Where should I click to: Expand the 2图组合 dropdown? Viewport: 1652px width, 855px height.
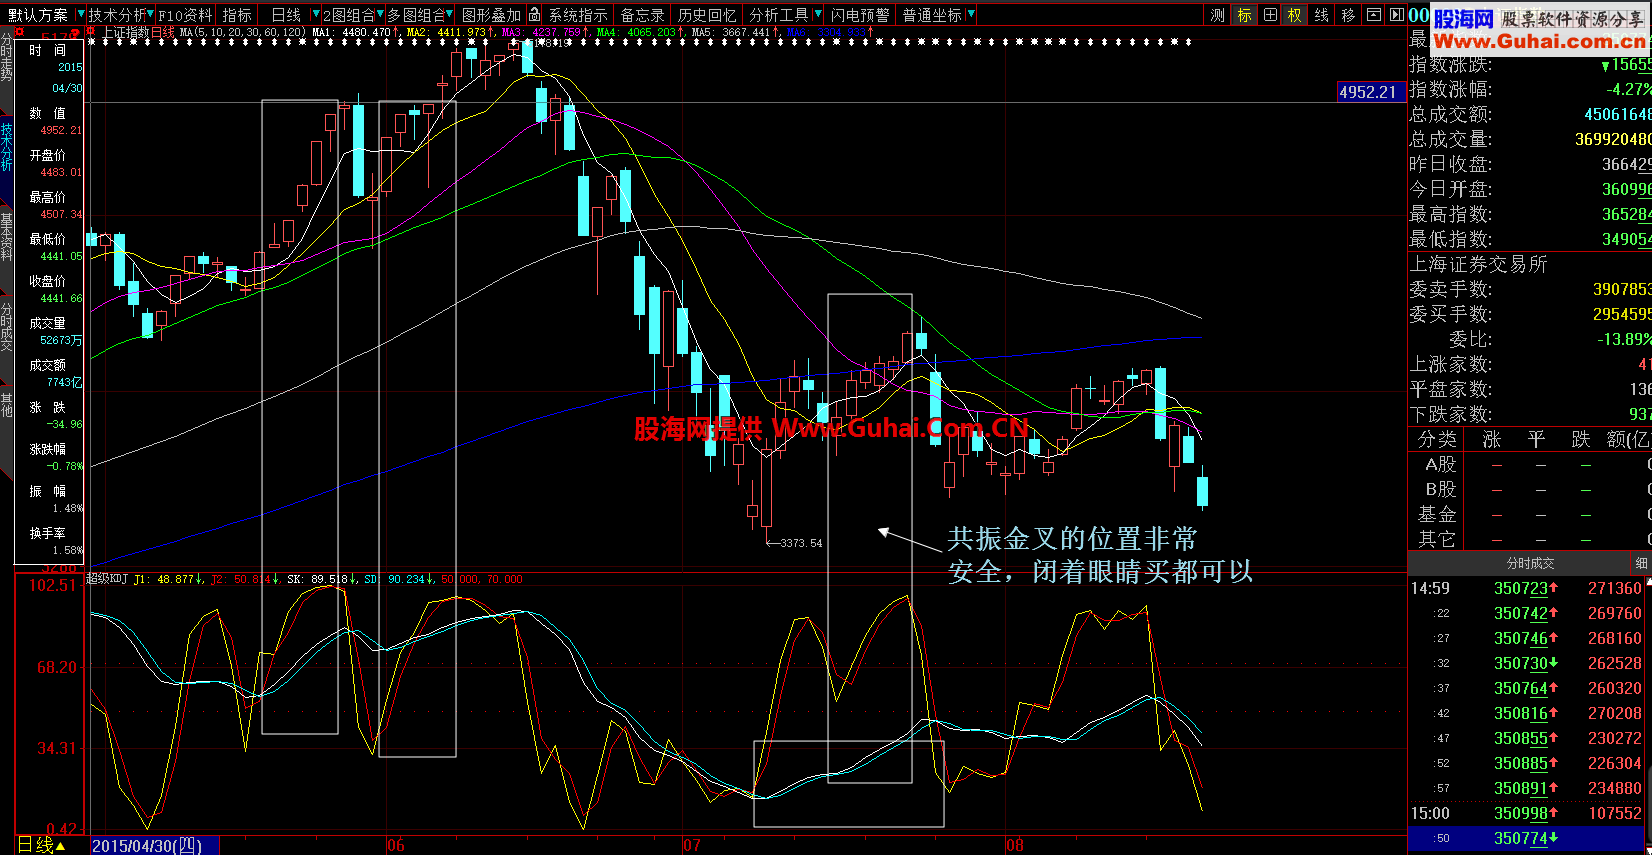click(x=380, y=15)
